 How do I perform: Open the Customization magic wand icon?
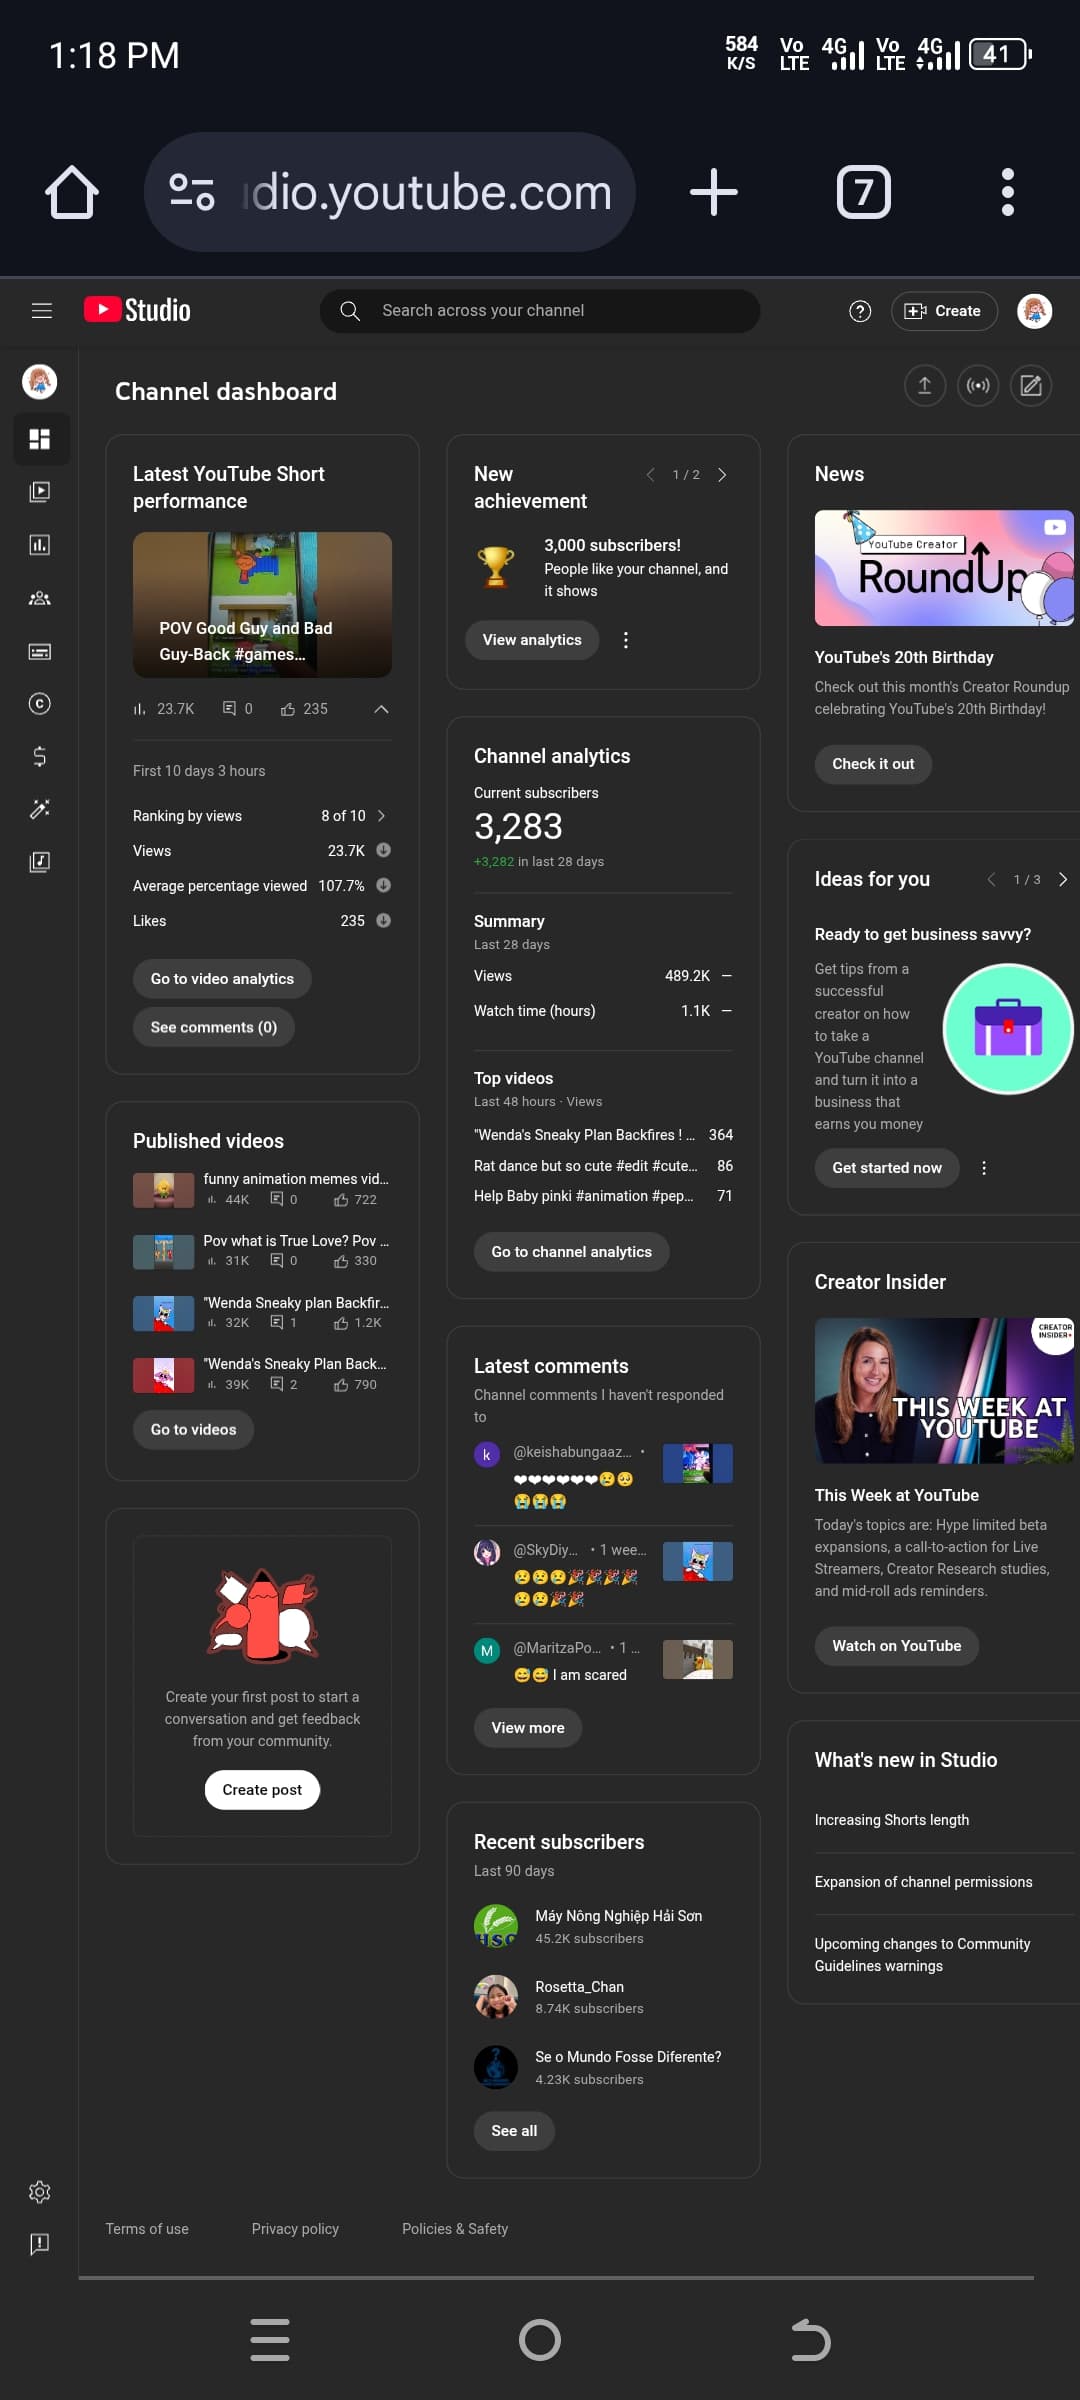point(40,809)
